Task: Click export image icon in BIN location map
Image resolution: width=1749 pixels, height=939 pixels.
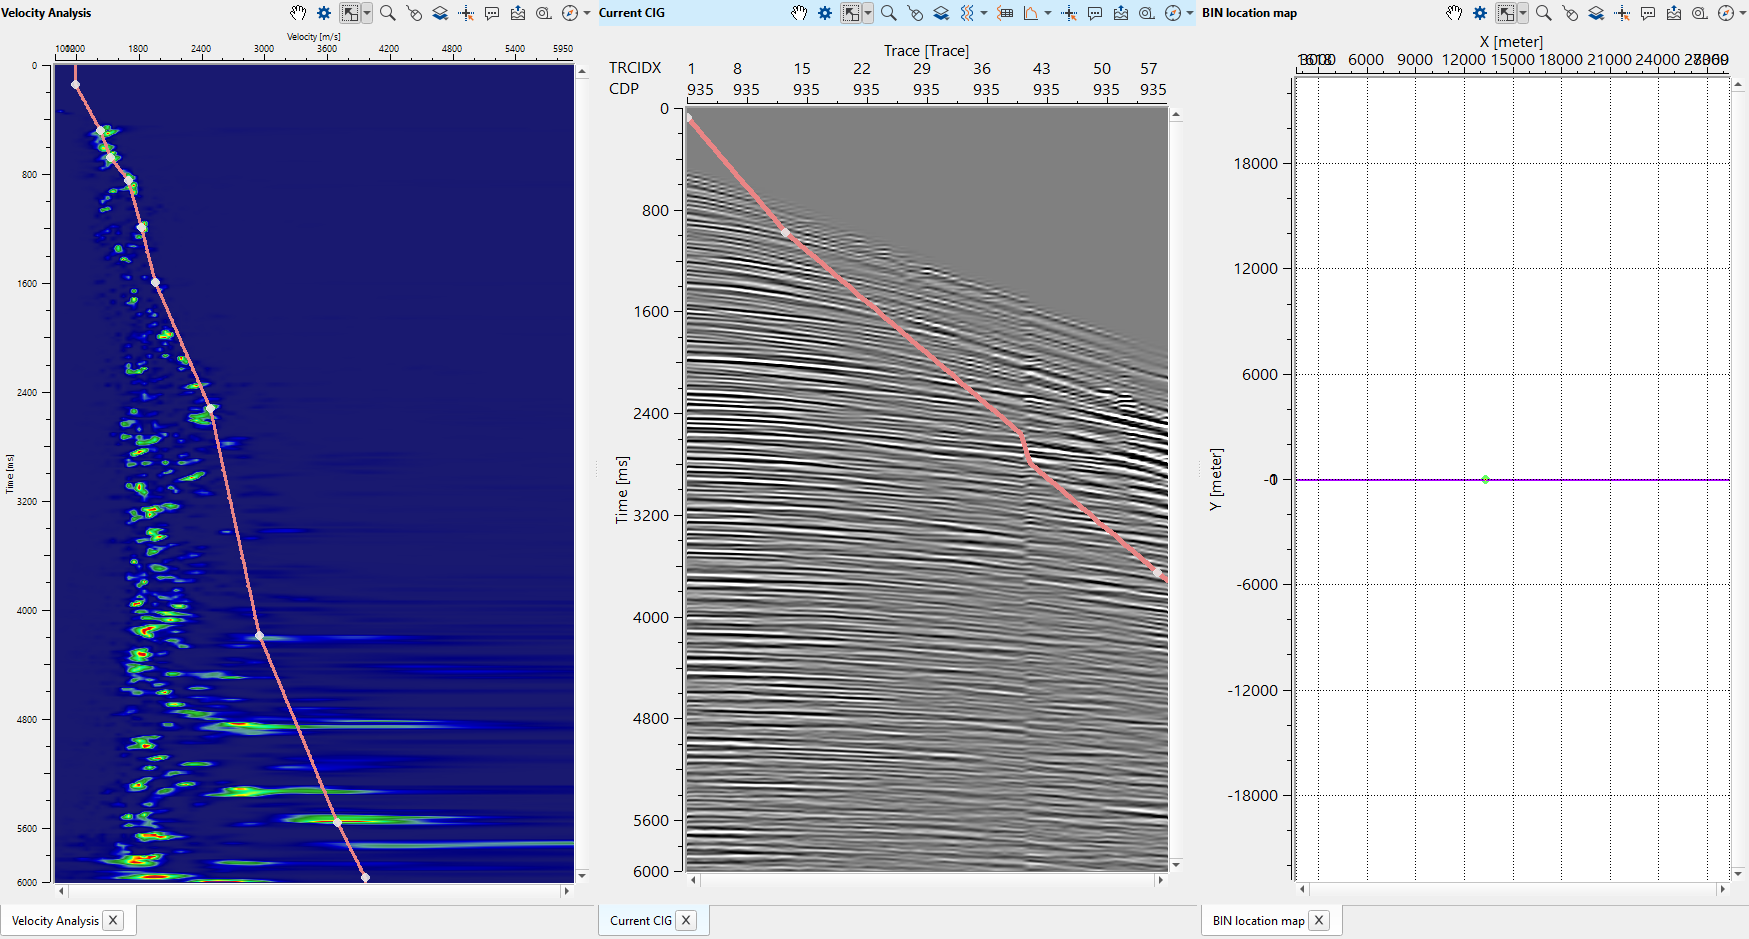Action: [1674, 13]
